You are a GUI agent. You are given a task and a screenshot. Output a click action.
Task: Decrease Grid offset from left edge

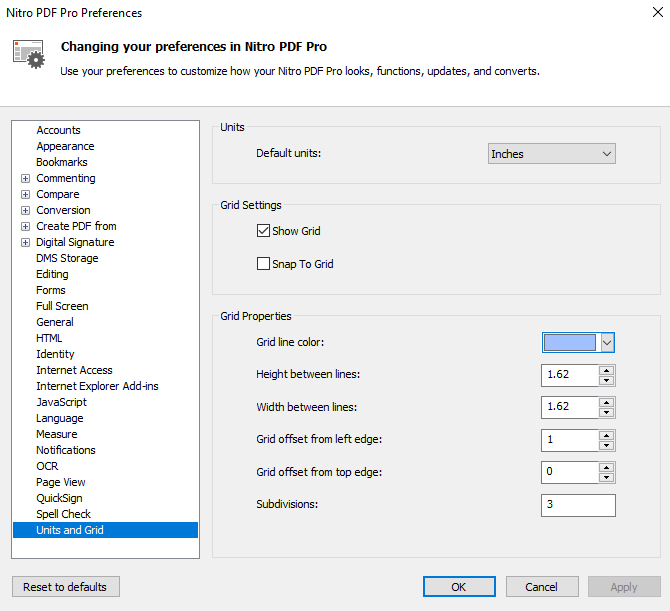click(x=606, y=446)
